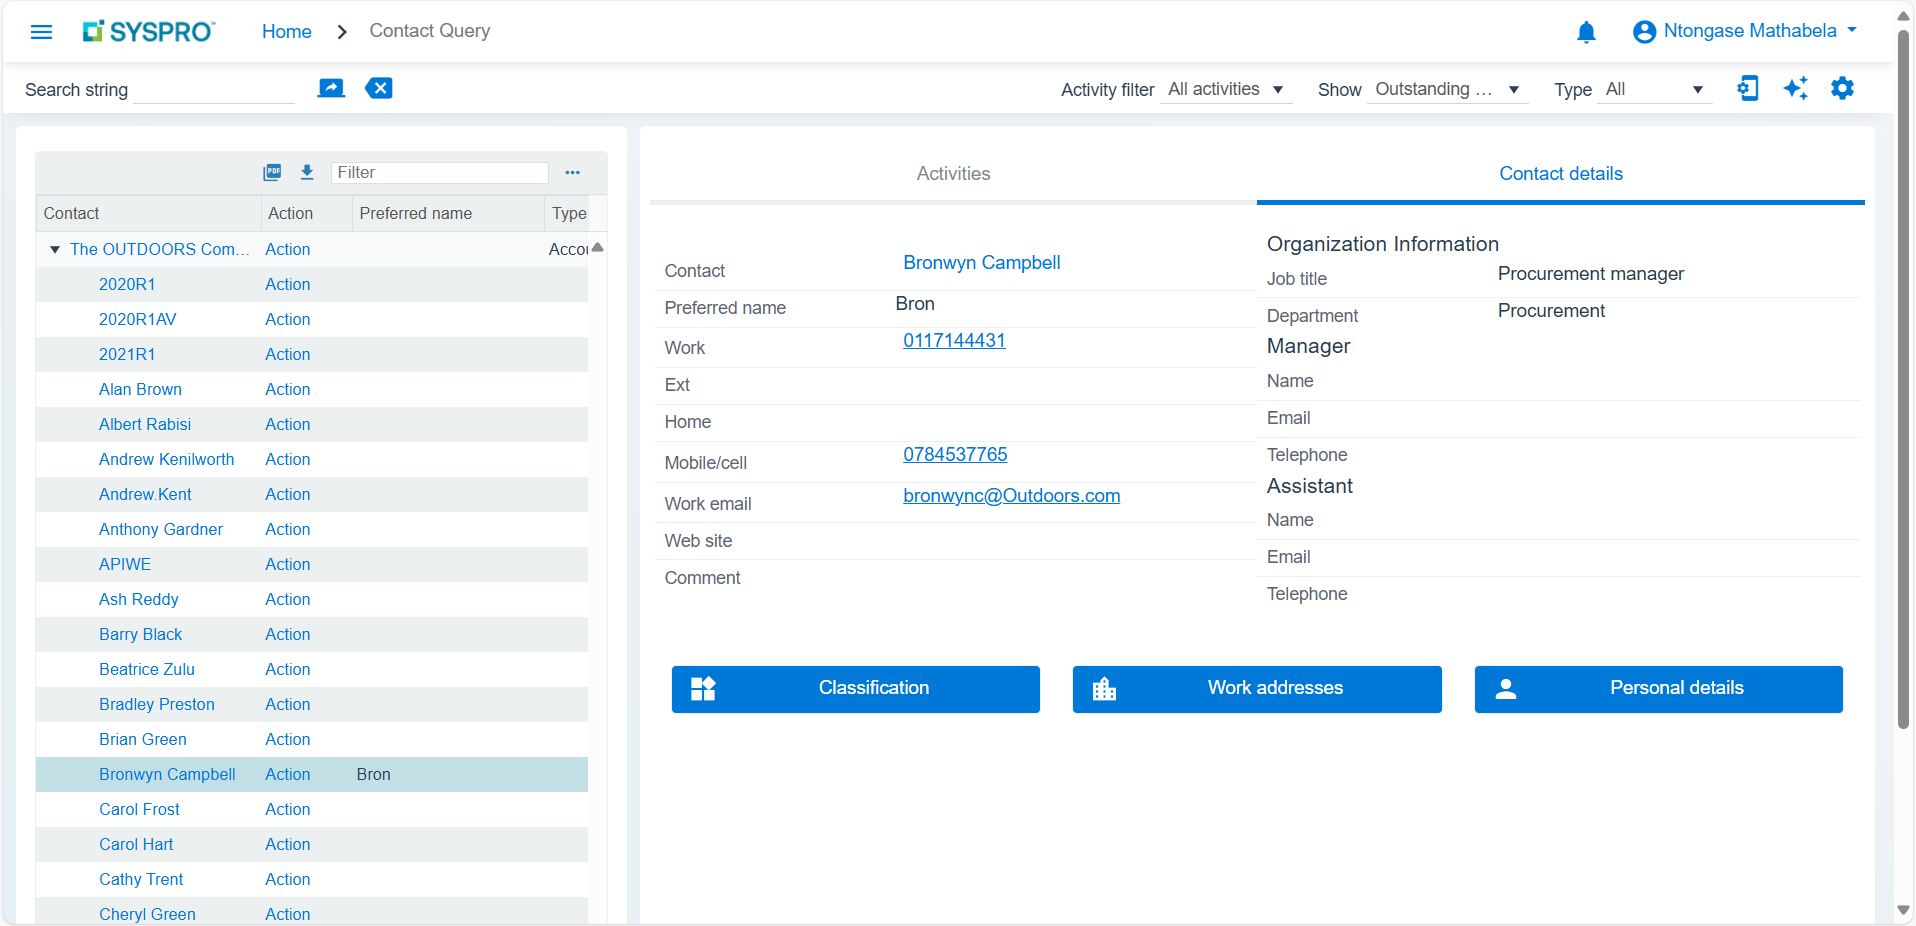
Task: Click the bronwync@Outdoors.com email link
Action: point(1011,496)
